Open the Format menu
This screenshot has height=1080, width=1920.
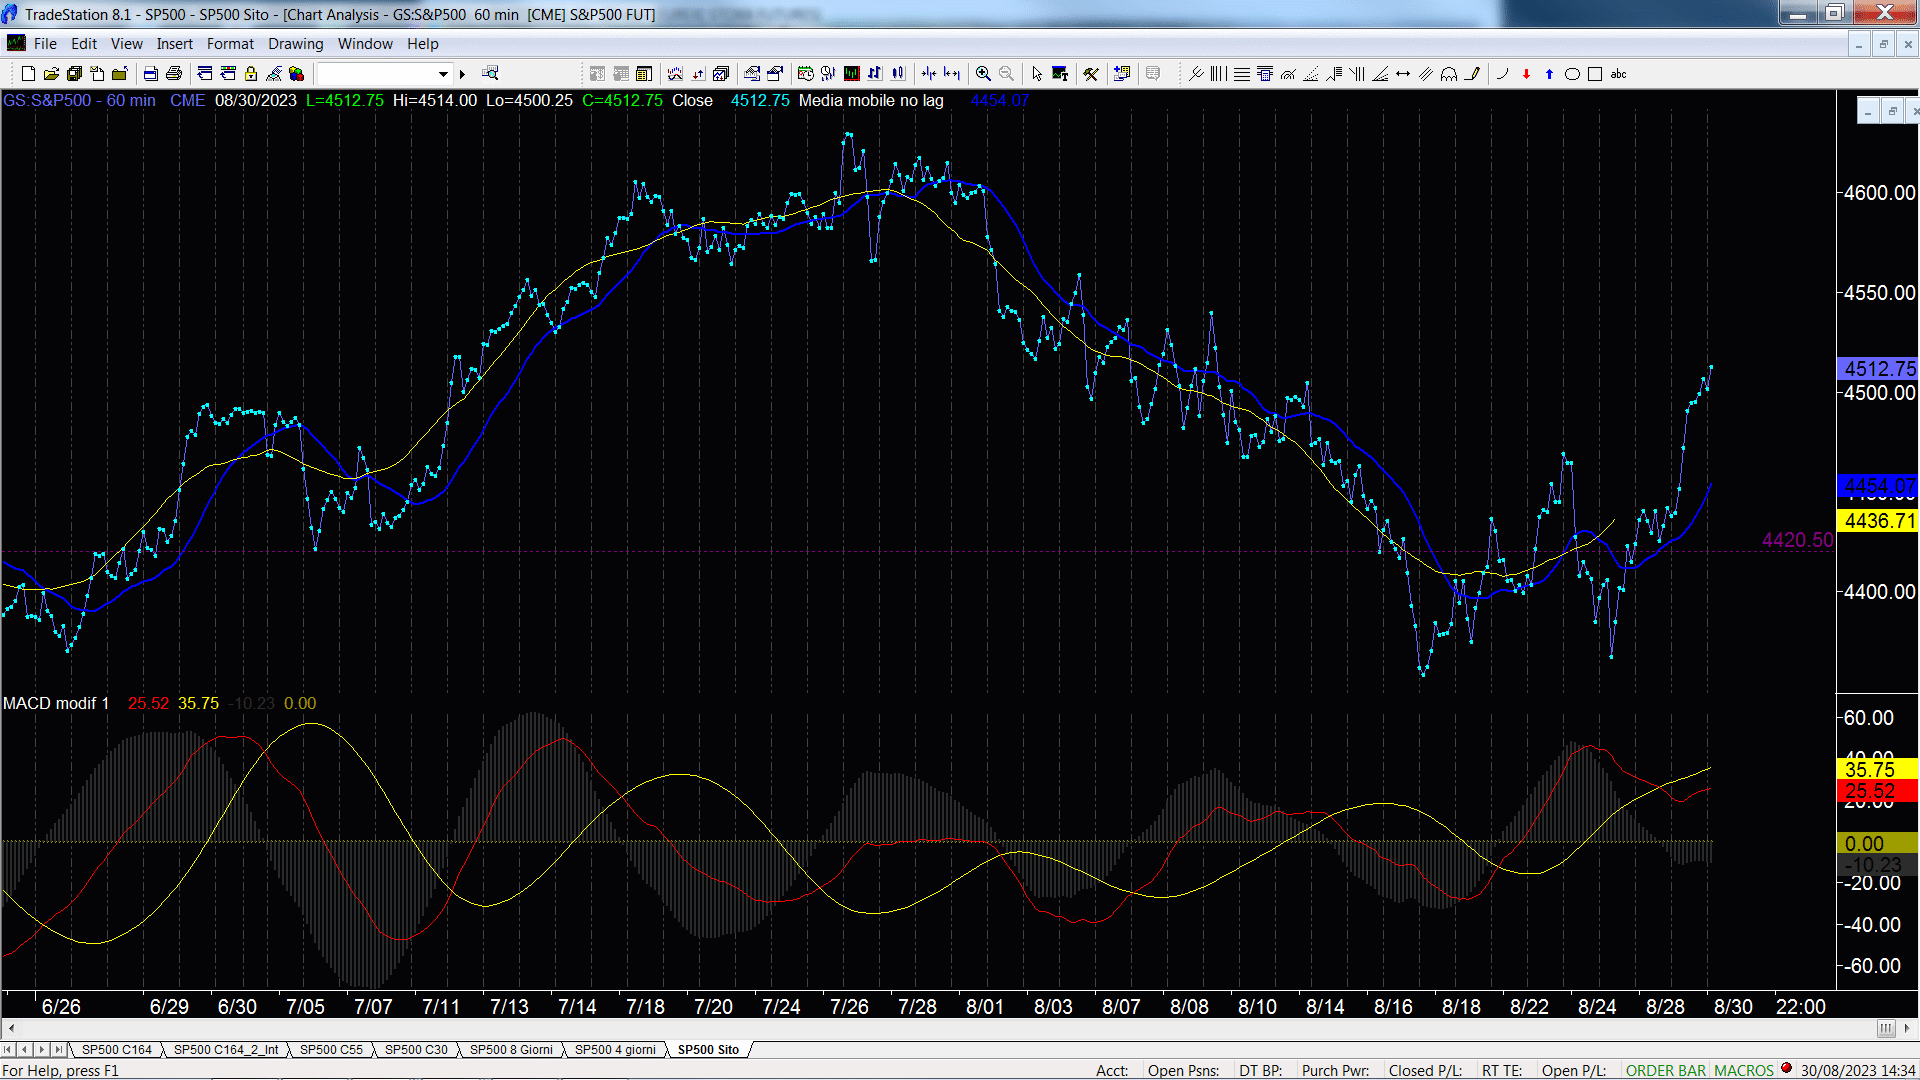[230, 44]
